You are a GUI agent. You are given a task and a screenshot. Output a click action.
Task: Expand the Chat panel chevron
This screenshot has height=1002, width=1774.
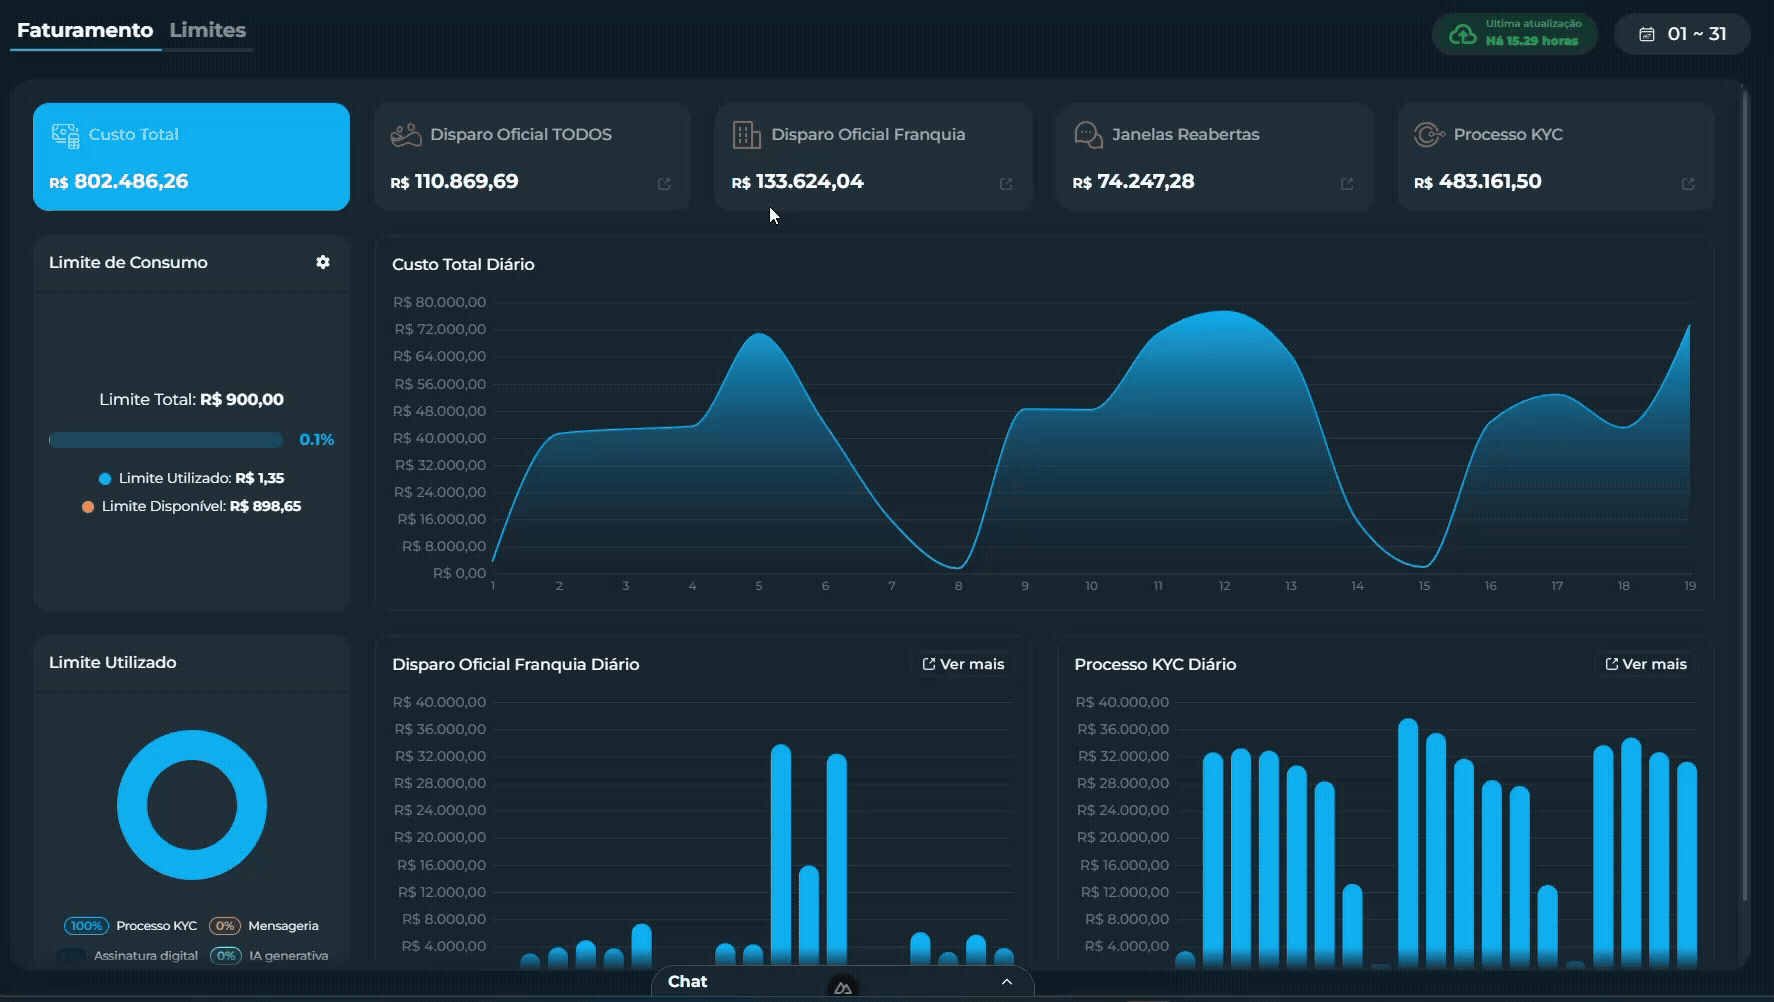click(x=1007, y=982)
